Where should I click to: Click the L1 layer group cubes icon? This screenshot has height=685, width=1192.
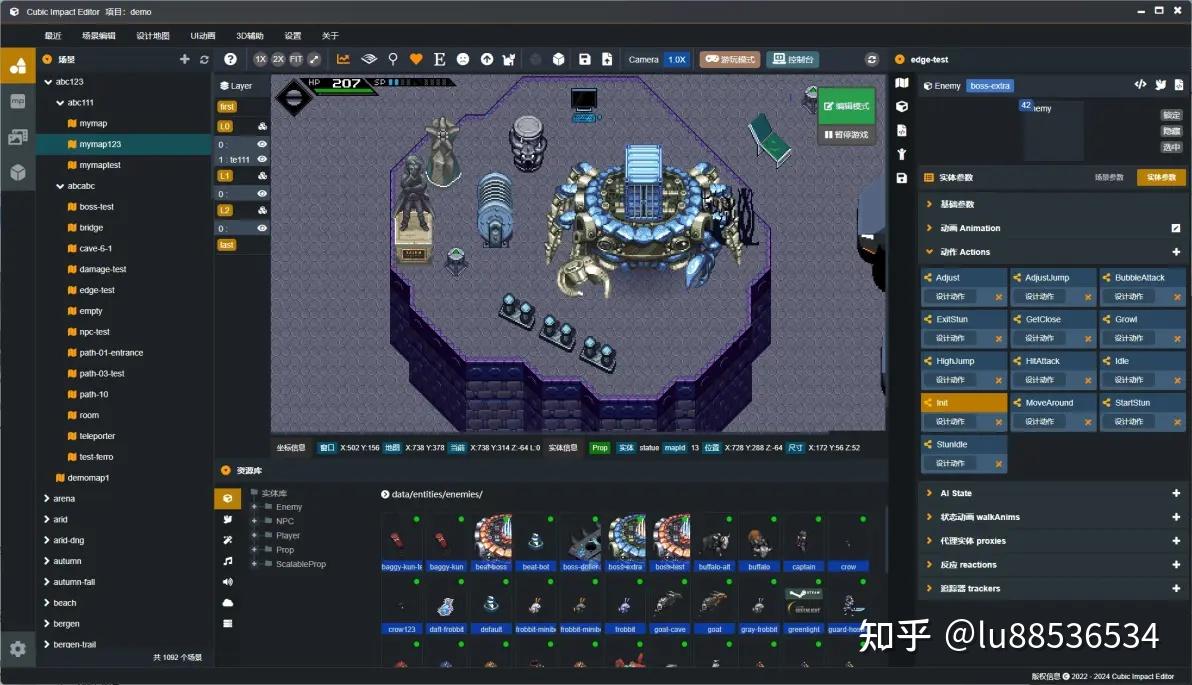pos(262,176)
